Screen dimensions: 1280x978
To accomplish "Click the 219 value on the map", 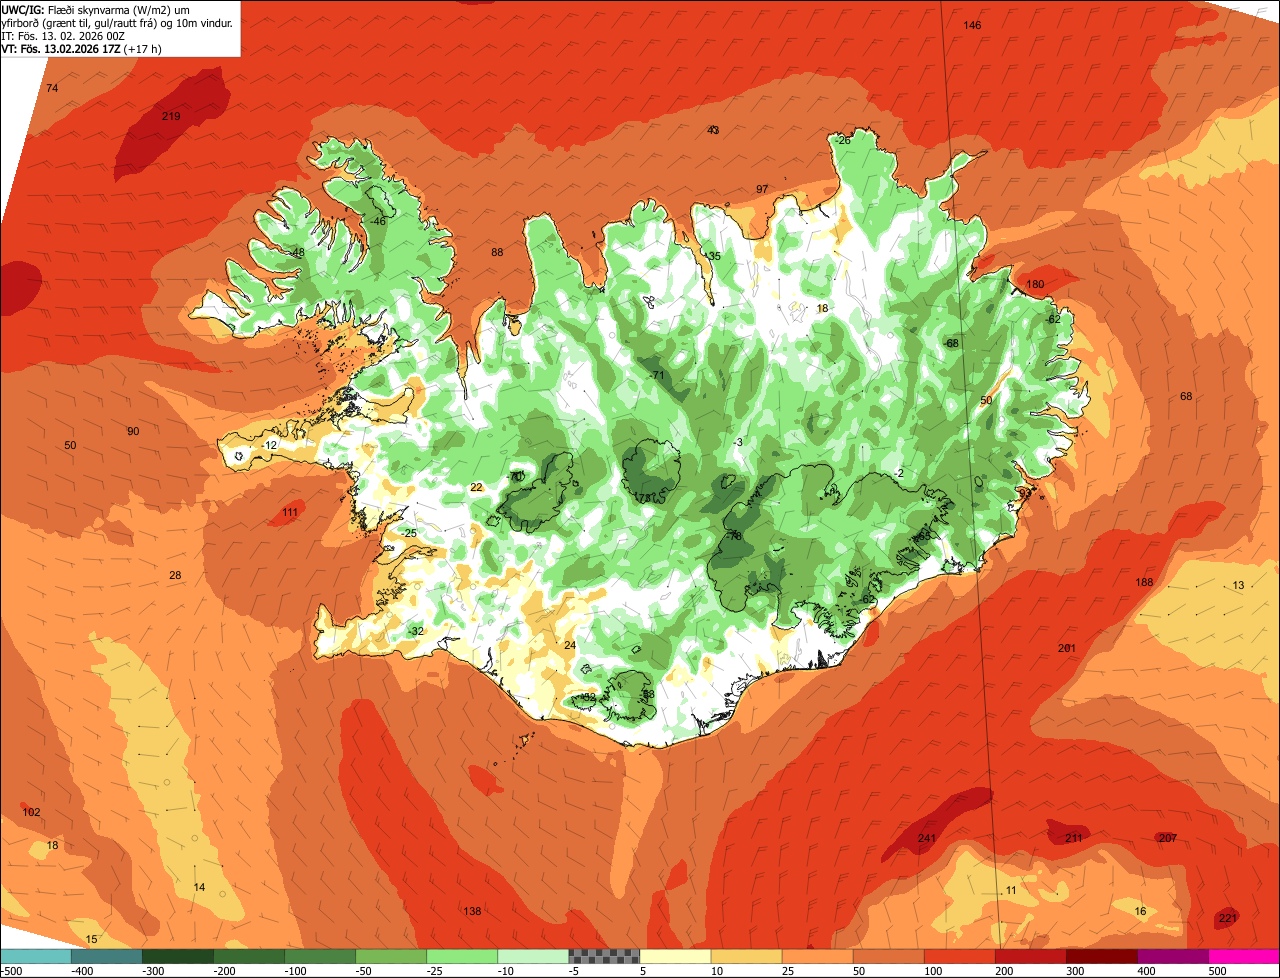I will tap(171, 117).
